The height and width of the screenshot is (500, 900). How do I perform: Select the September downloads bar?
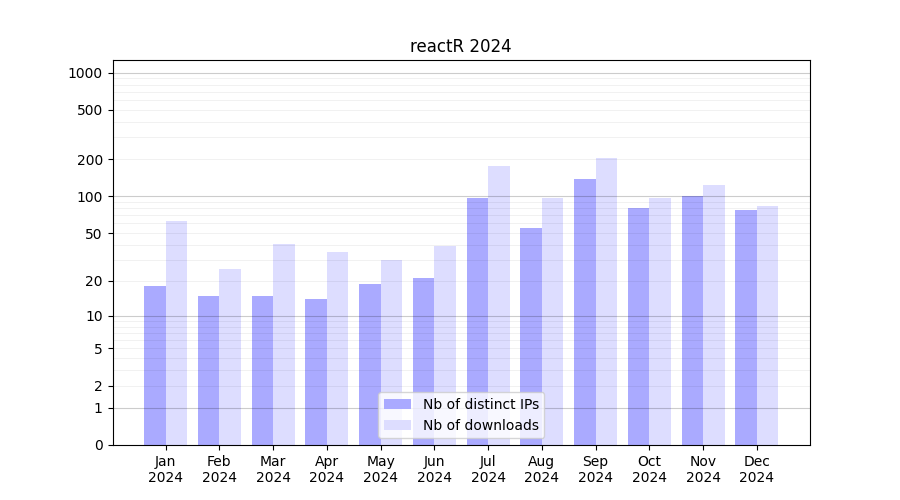click(606, 301)
